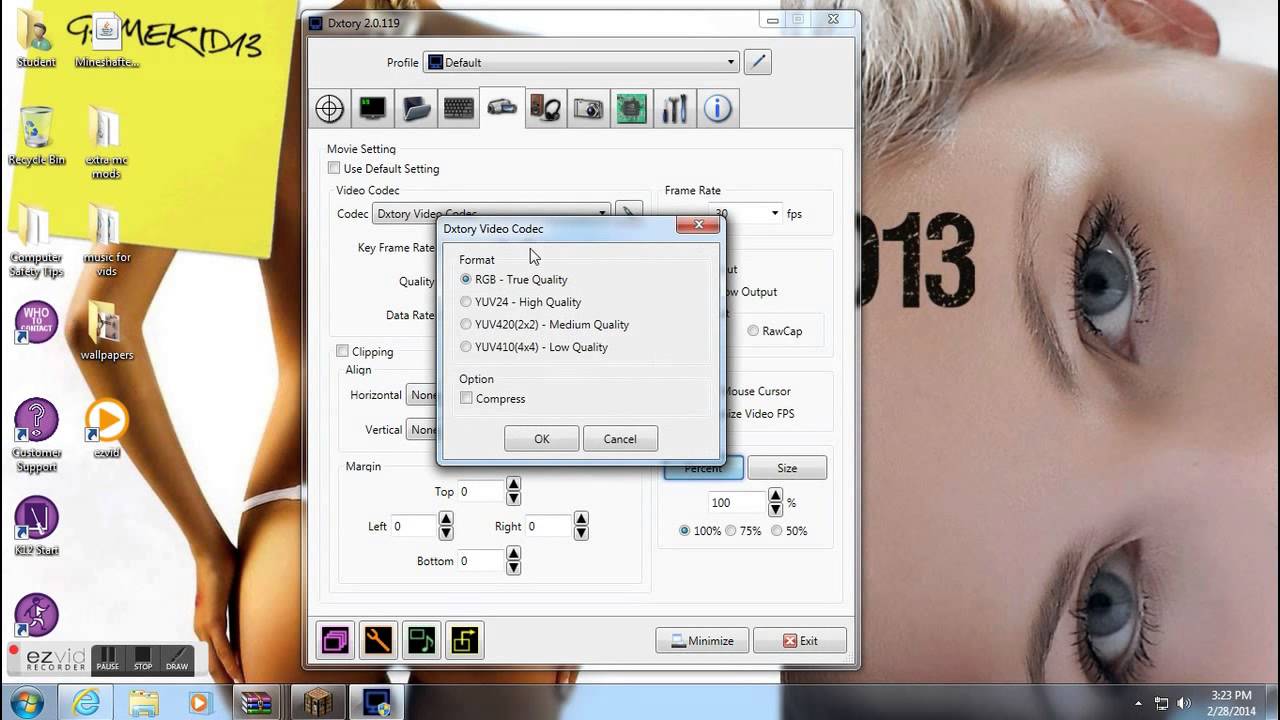Expand the Frame Rate fps dropdown
The height and width of the screenshot is (720, 1280).
(774, 213)
